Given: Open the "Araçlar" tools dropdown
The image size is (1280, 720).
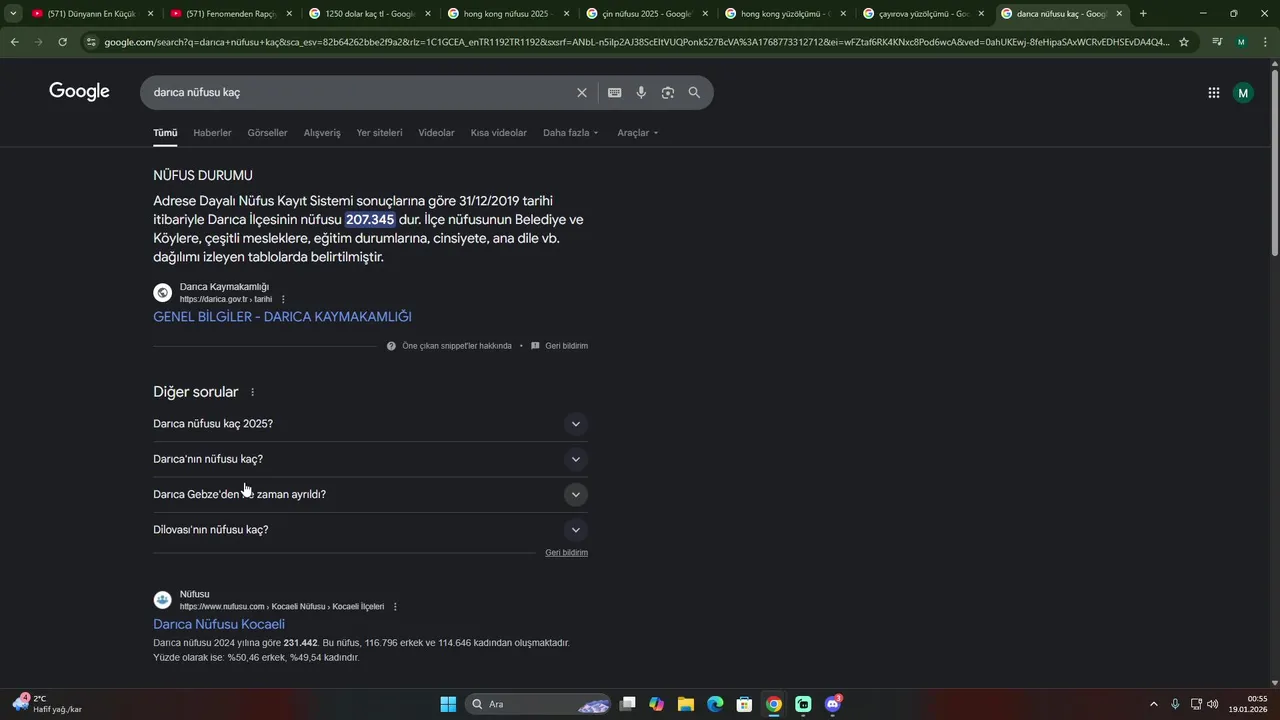Looking at the screenshot, I should pyautogui.click(x=638, y=133).
